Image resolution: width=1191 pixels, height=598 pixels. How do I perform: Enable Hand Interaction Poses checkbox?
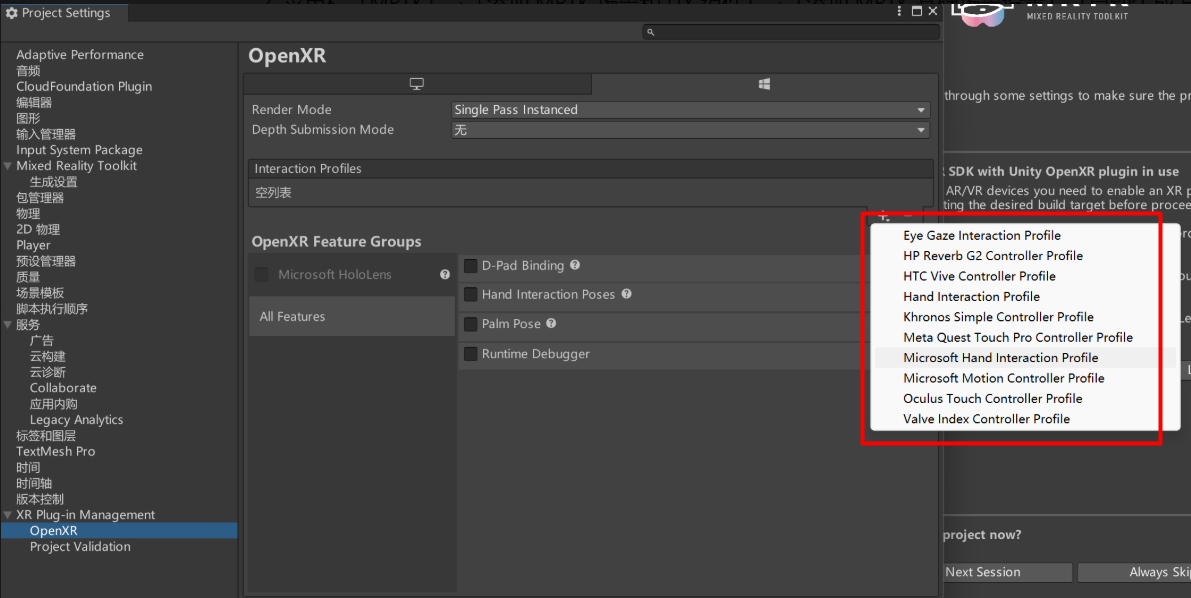tap(470, 295)
